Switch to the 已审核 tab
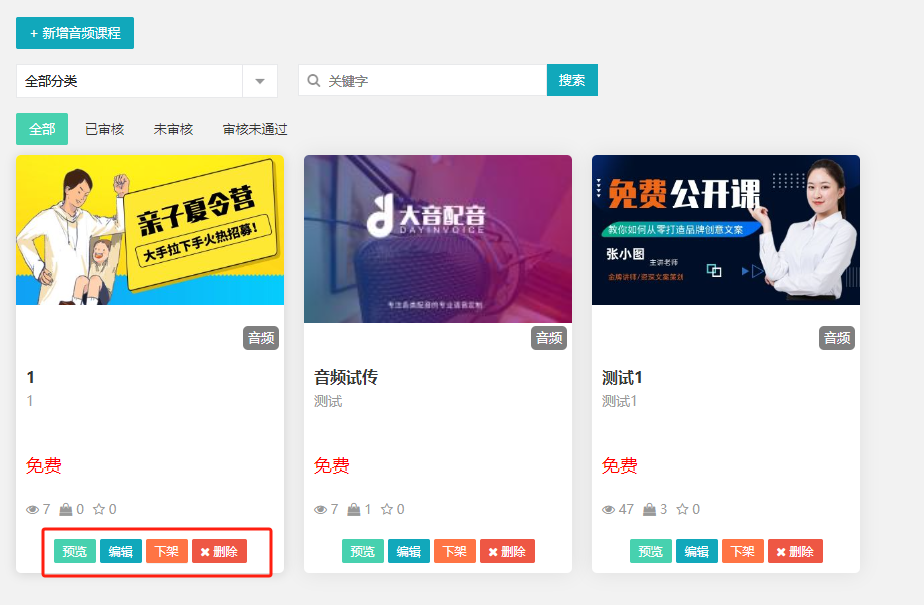 pos(105,129)
